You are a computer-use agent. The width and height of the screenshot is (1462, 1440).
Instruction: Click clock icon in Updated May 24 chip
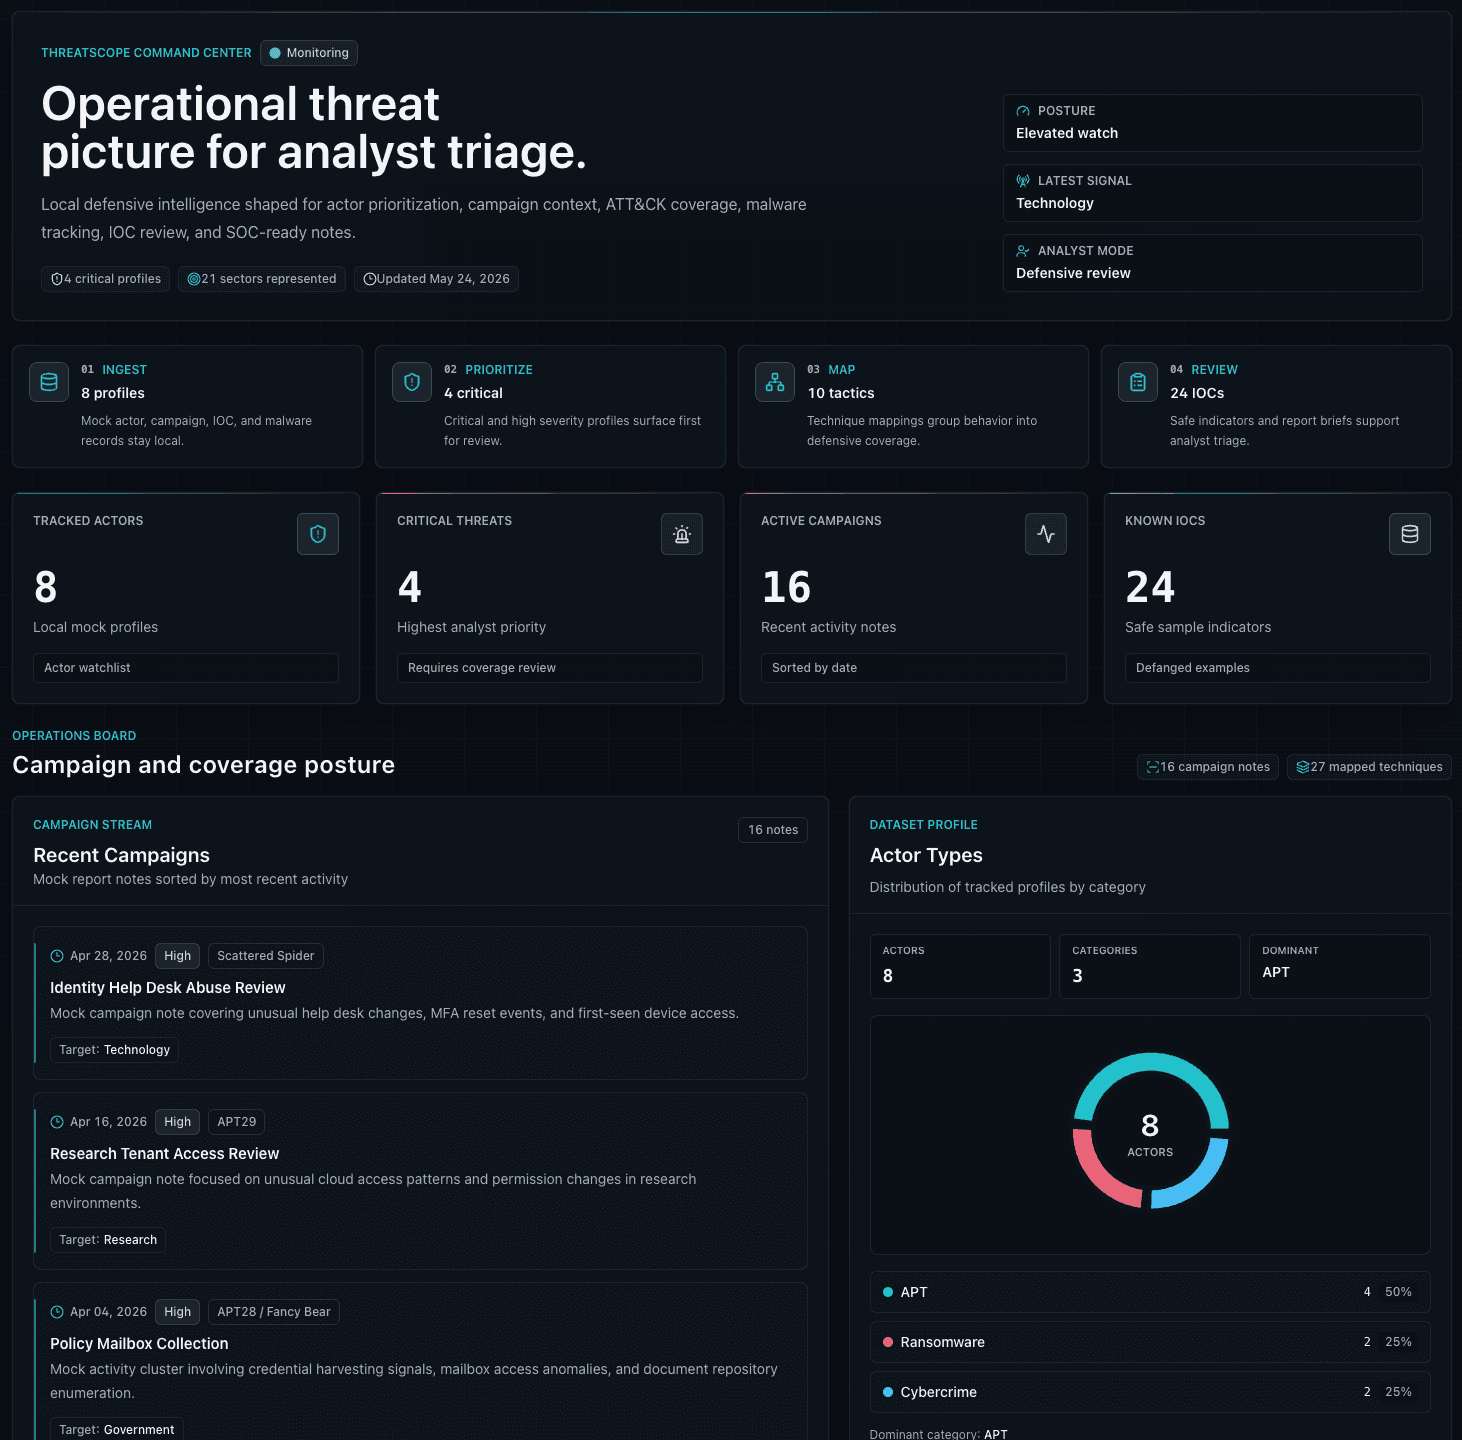370,279
